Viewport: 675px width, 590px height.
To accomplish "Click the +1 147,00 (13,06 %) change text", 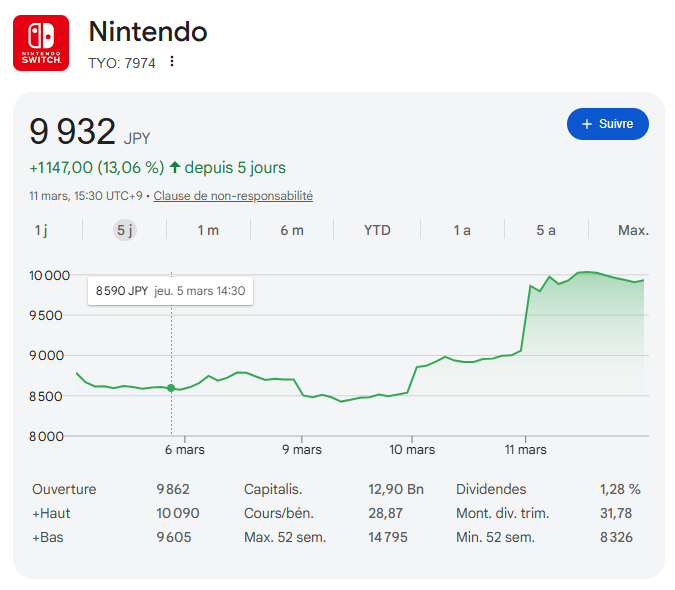I will 97,167.
